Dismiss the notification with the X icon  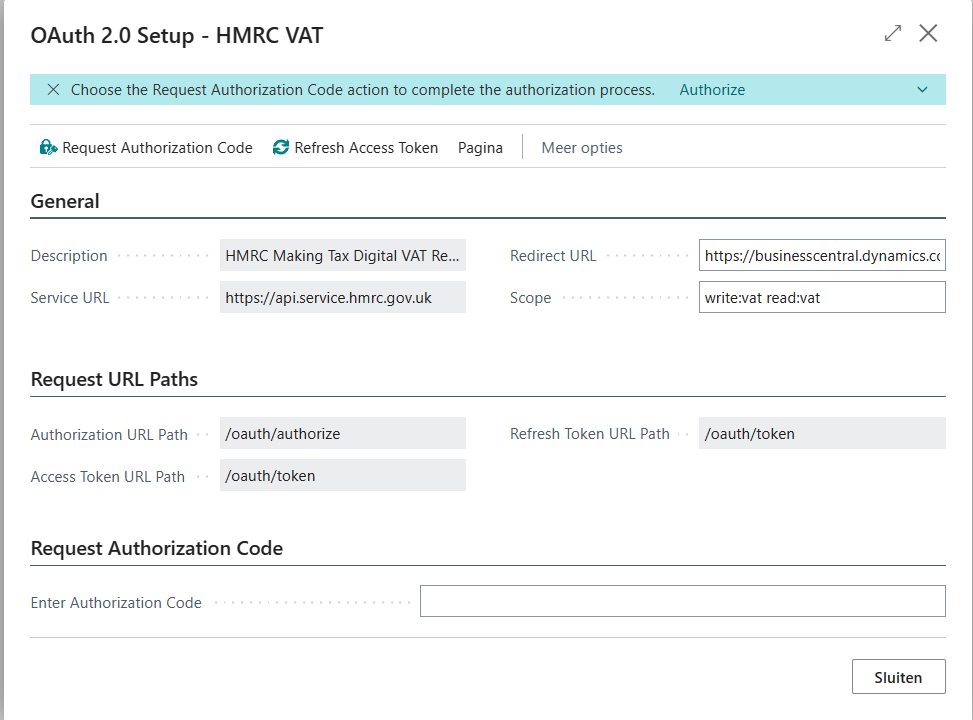[53, 89]
